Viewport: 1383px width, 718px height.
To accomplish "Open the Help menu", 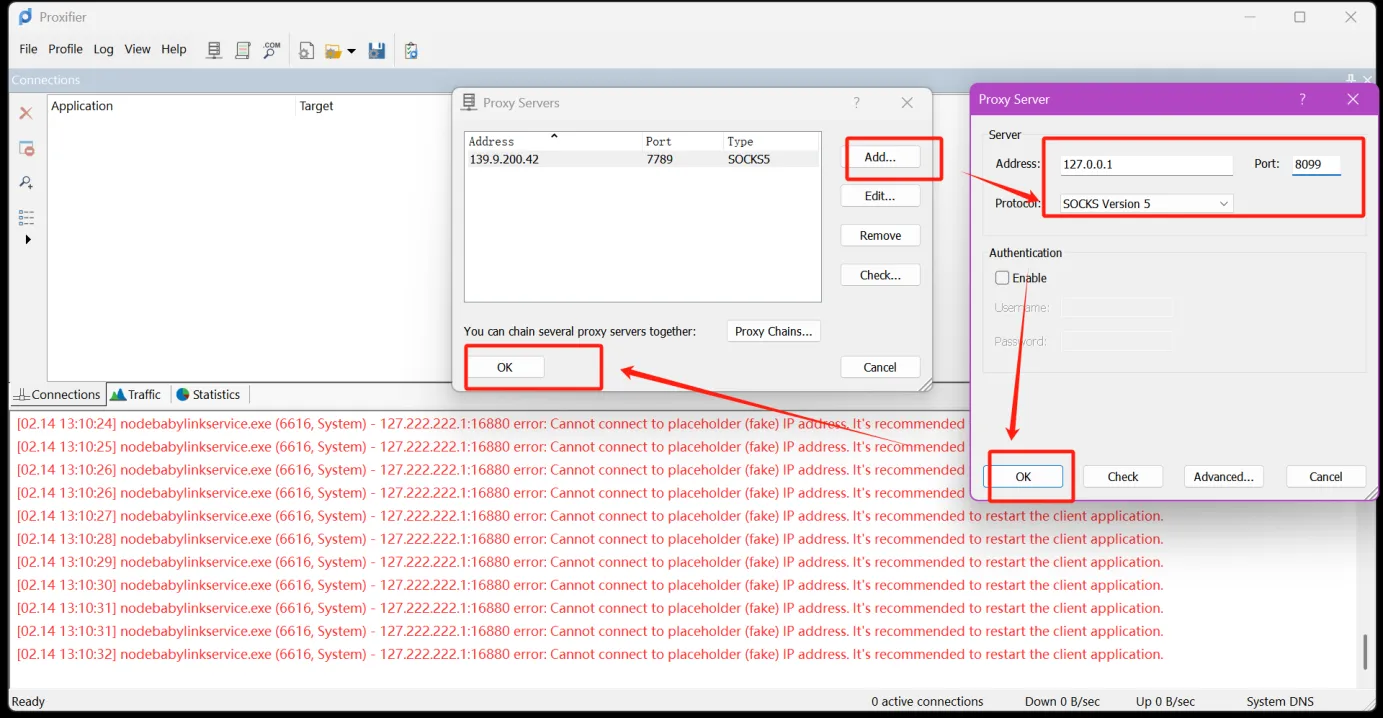I will pos(174,49).
